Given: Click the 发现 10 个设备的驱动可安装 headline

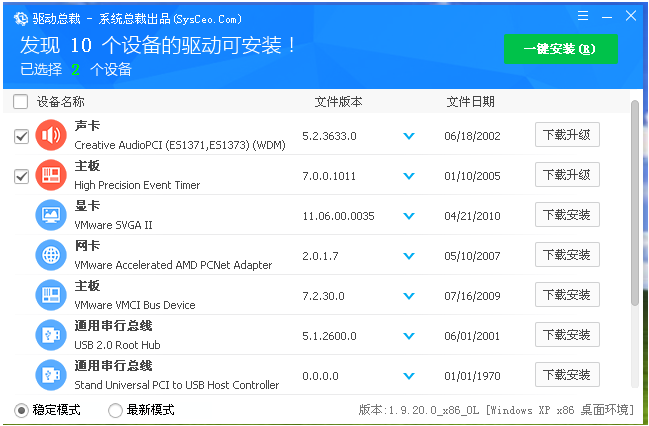Looking at the screenshot, I should click(158, 45).
